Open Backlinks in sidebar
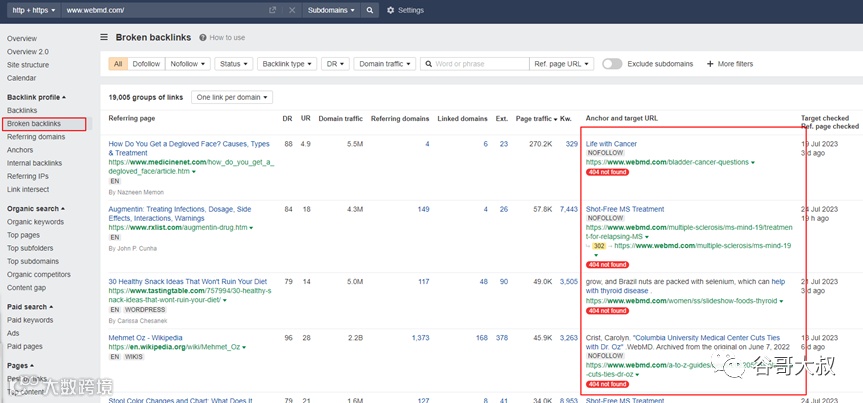The image size is (863, 403). (22, 111)
